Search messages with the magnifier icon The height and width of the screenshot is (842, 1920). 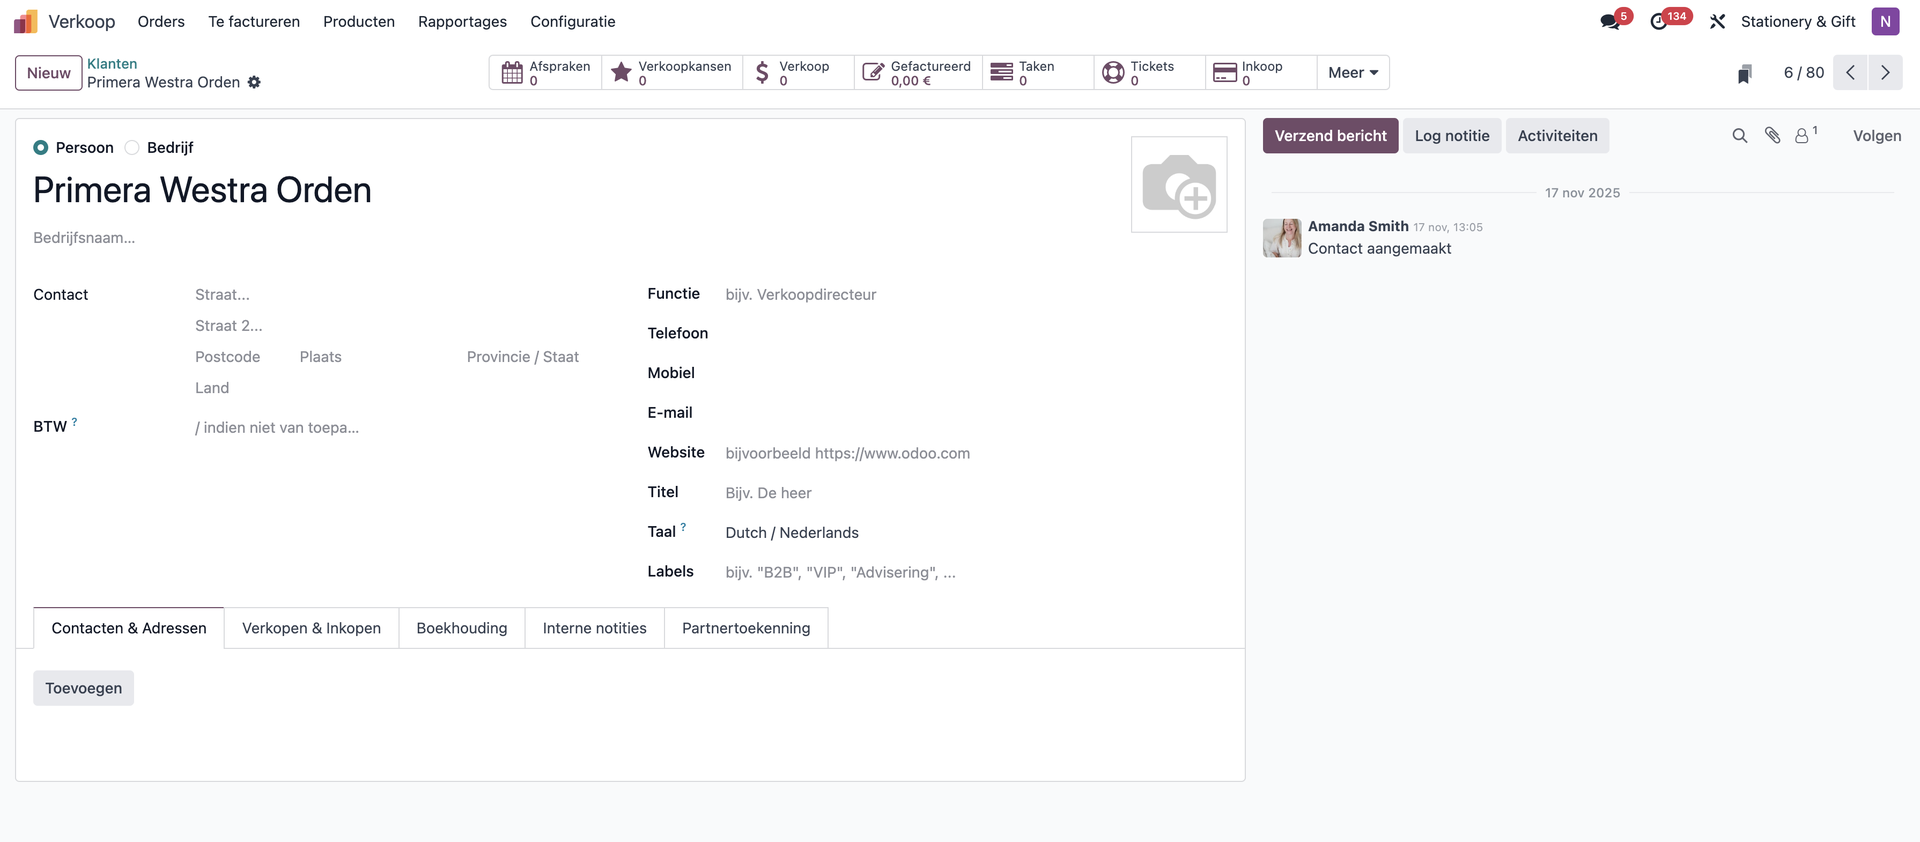coord(1740,136)
